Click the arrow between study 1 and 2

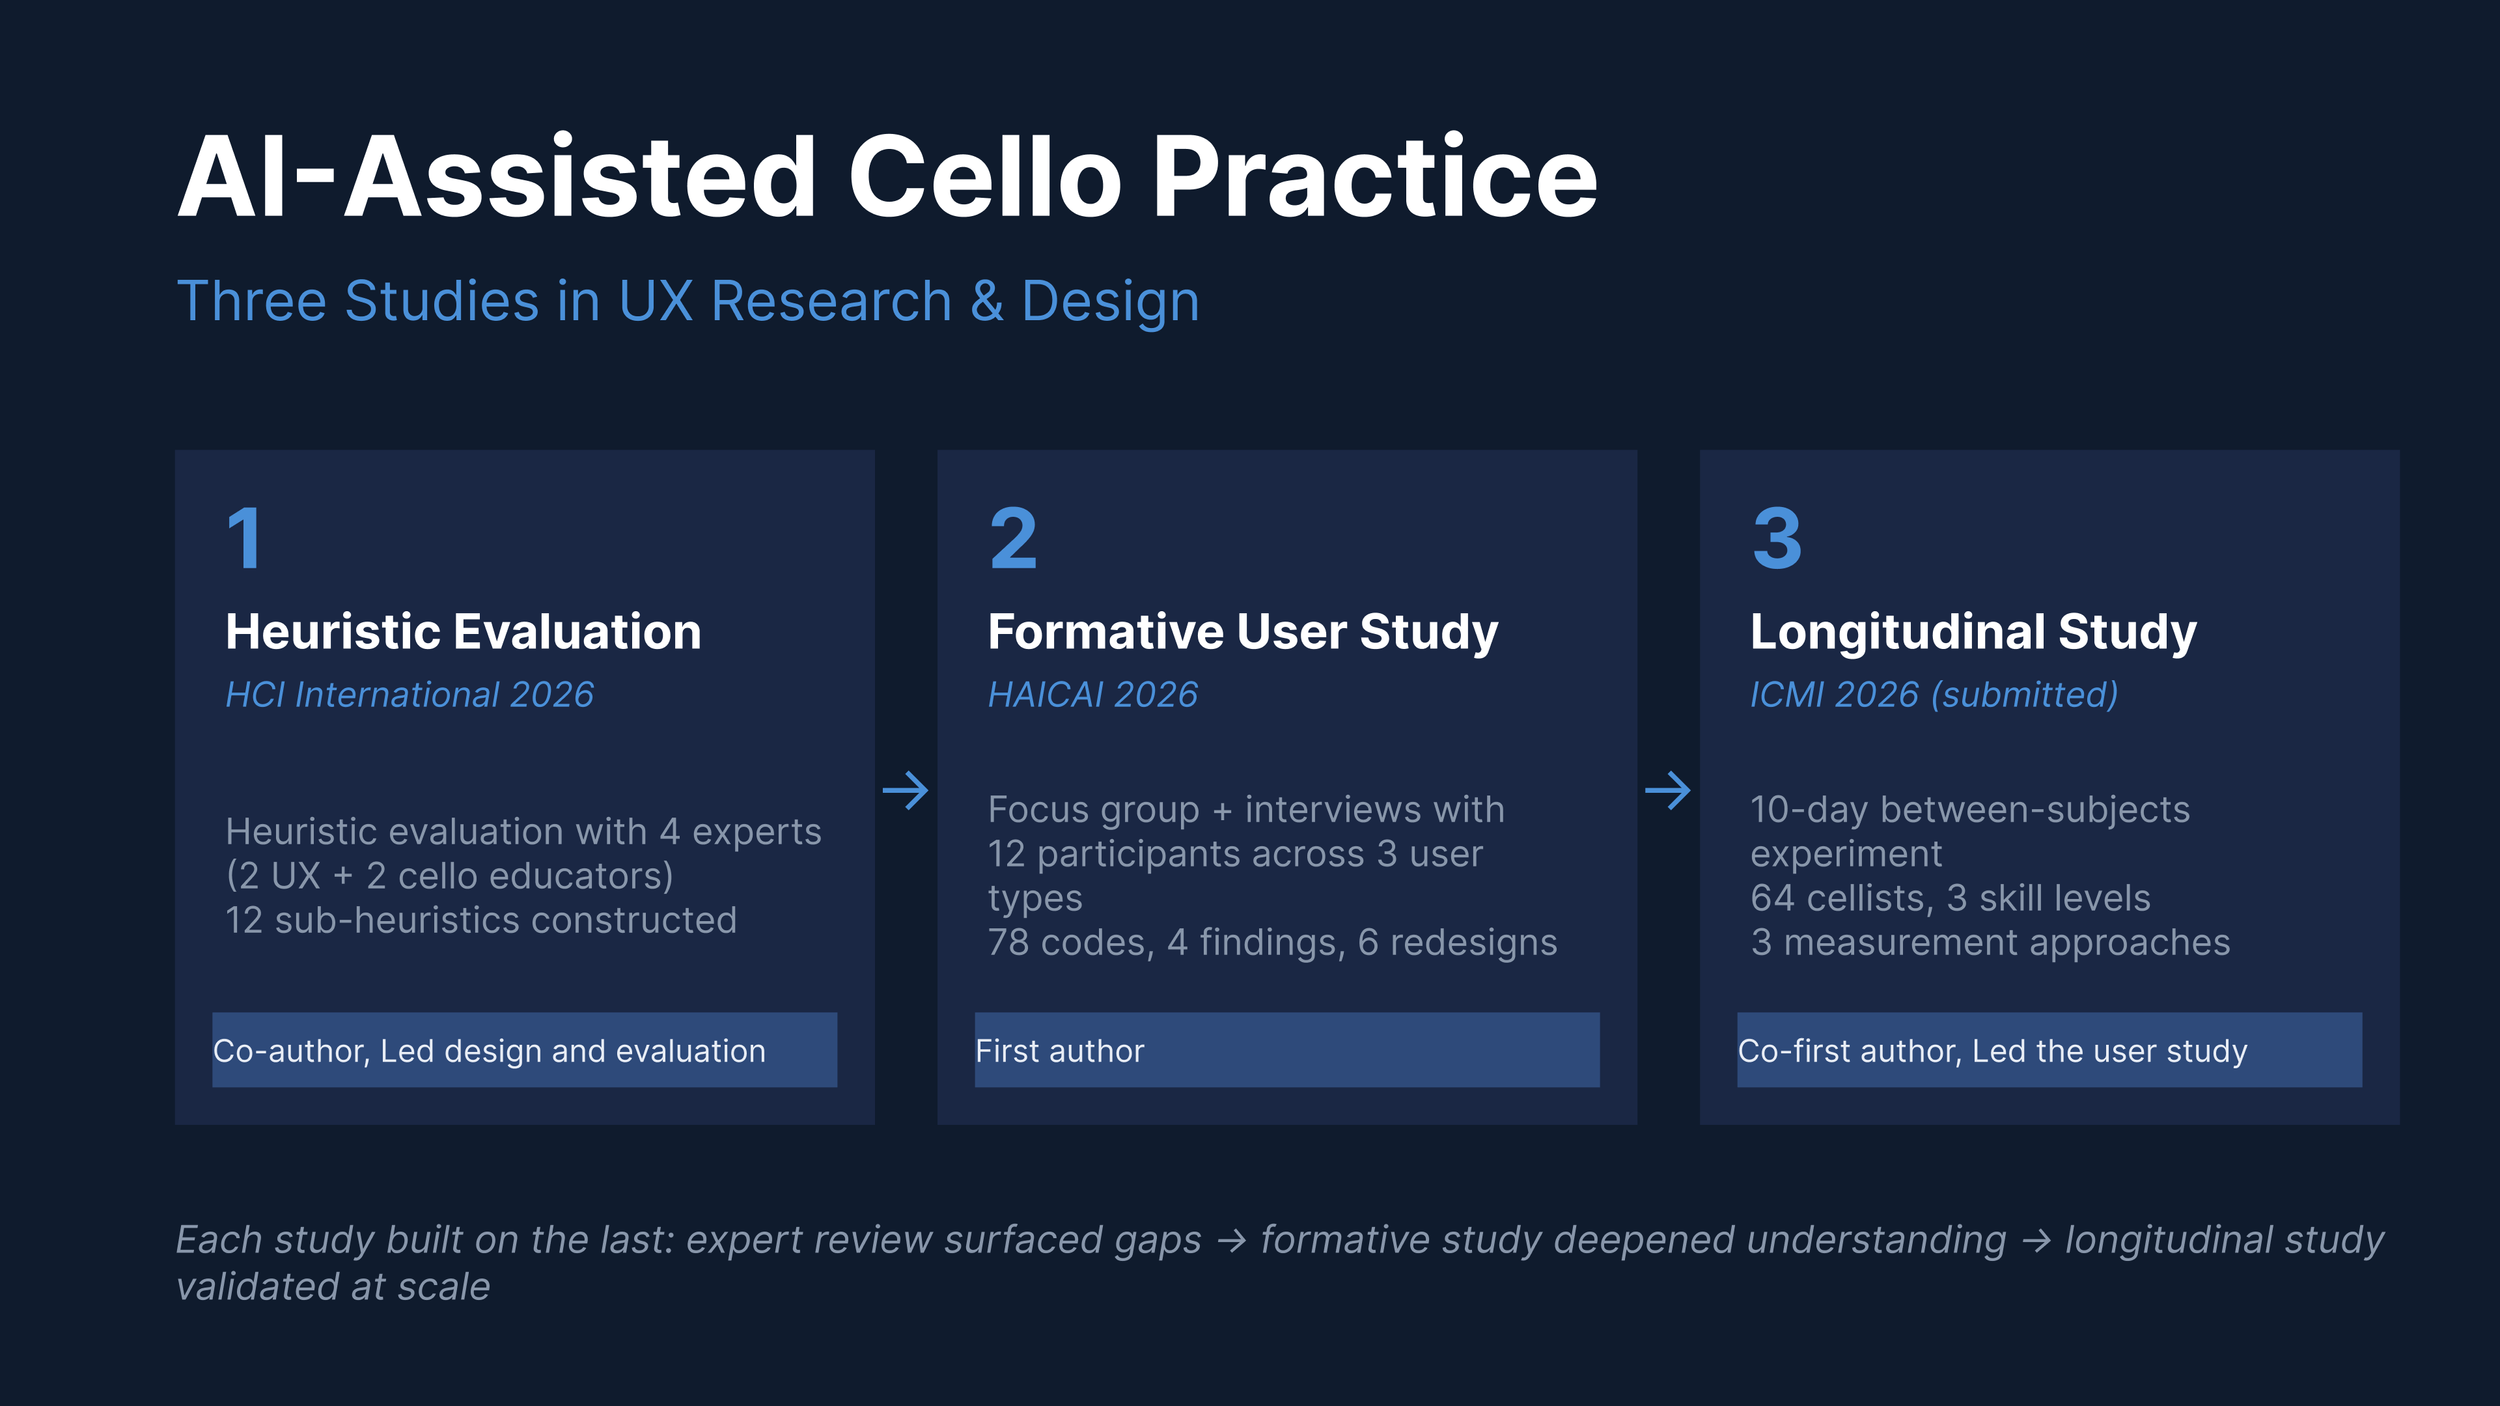coord(906,791)
